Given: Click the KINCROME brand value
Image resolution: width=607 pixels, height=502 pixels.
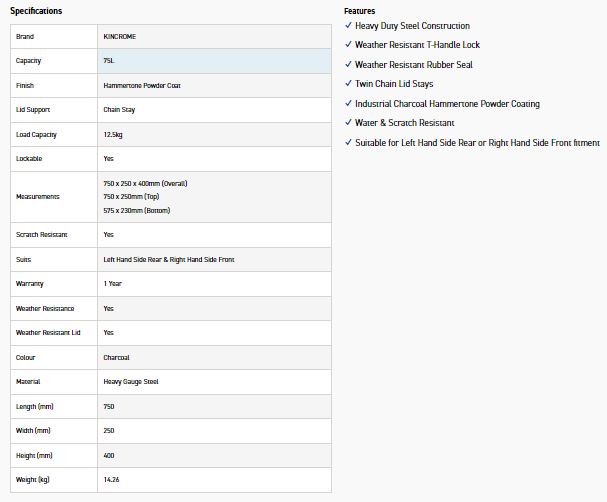Looking at the screenshot, I should pyautogui.click(x=120, y=36).
